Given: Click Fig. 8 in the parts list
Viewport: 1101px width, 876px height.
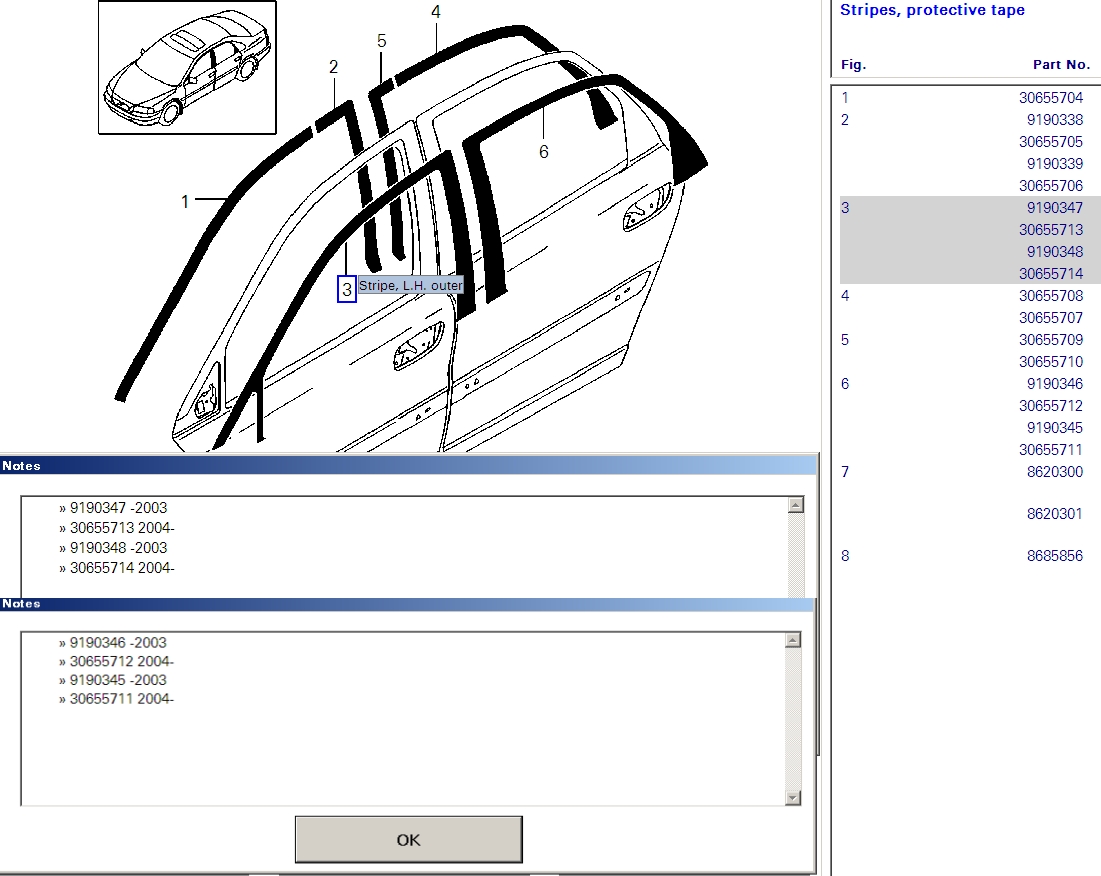Looking at the screenshot, I should click(845, 556).
